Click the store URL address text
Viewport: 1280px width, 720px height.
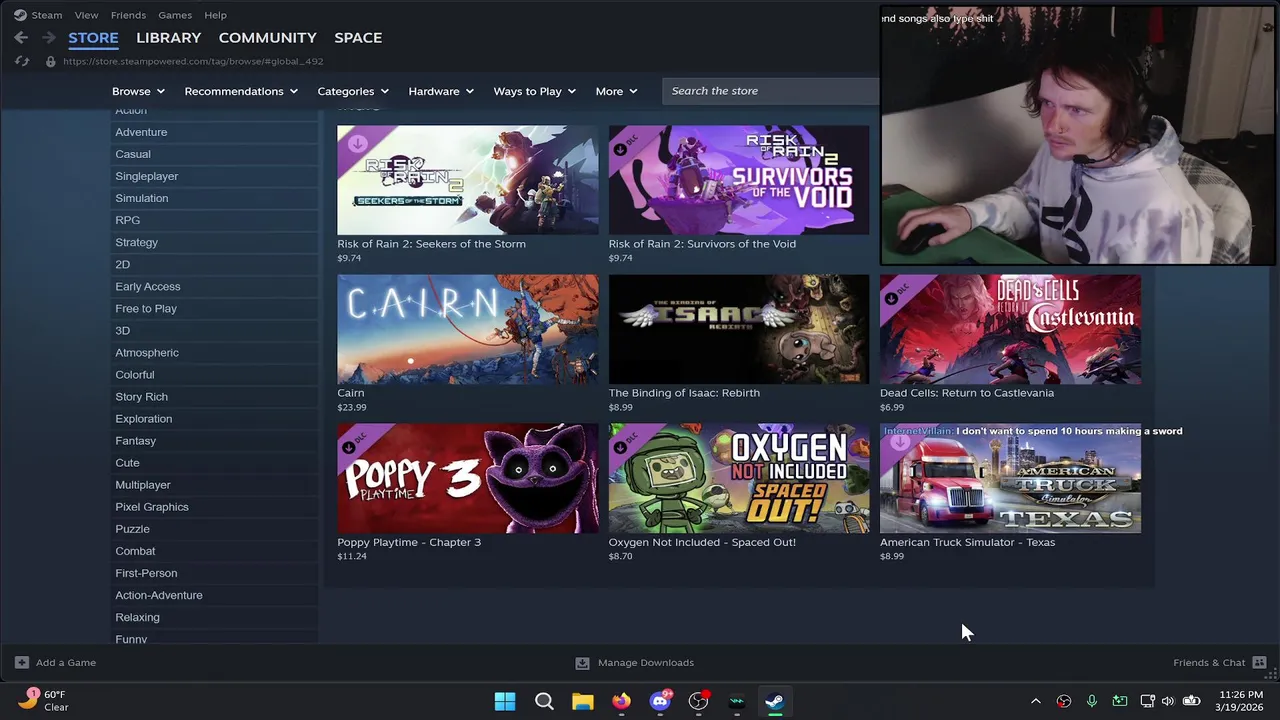point(193,61)
